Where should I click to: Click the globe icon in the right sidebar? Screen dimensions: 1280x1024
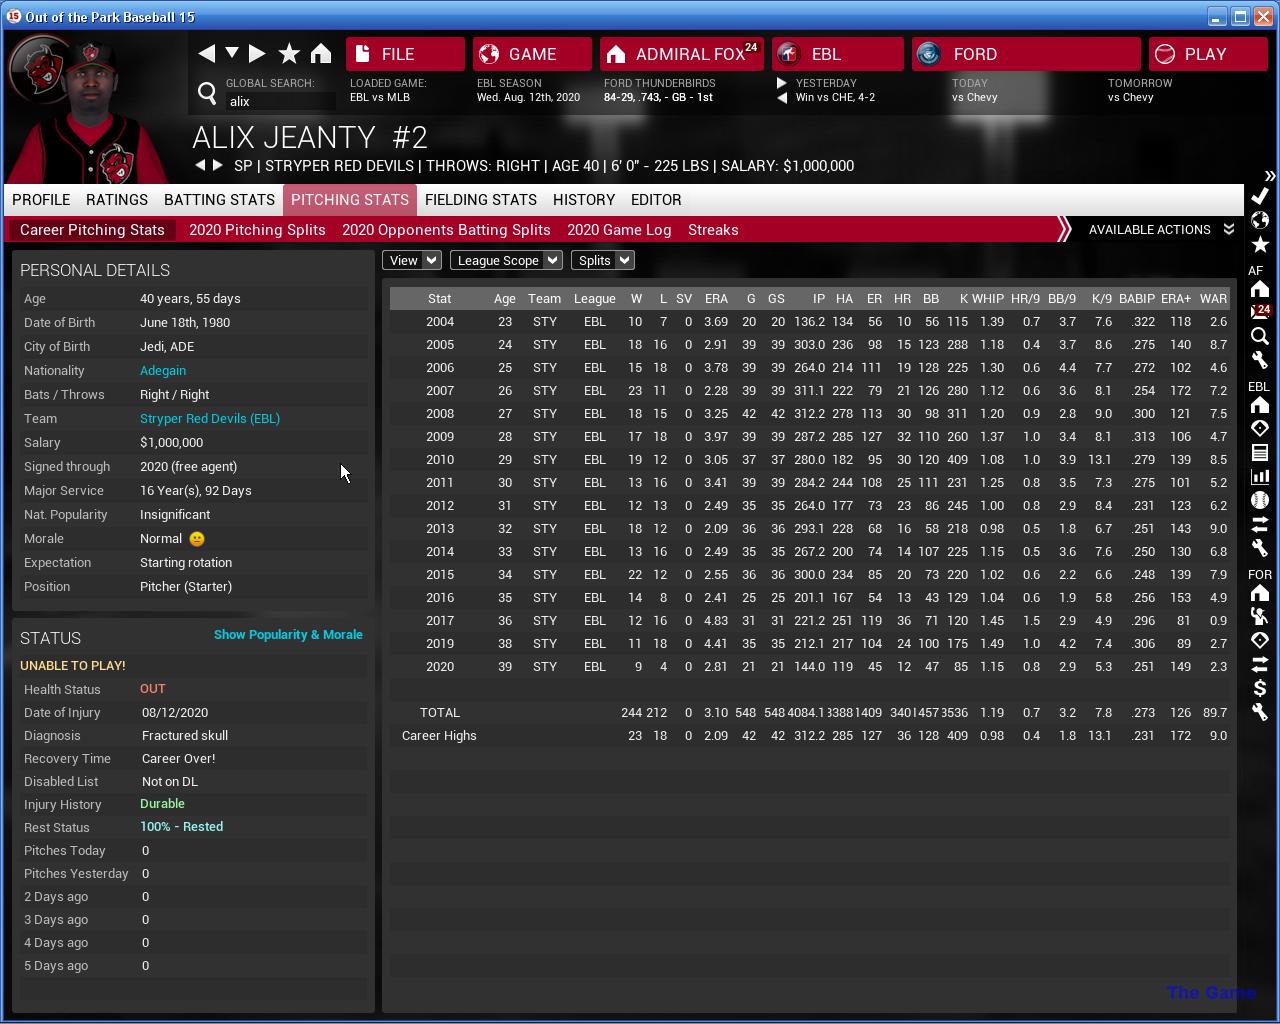click(1260, 220)
